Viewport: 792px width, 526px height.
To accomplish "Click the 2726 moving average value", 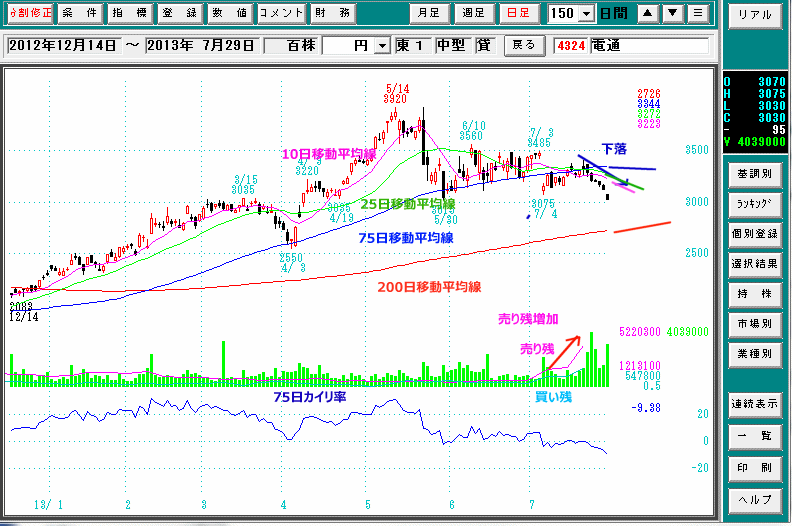I will pyautogui.click(x=649, y=94).
